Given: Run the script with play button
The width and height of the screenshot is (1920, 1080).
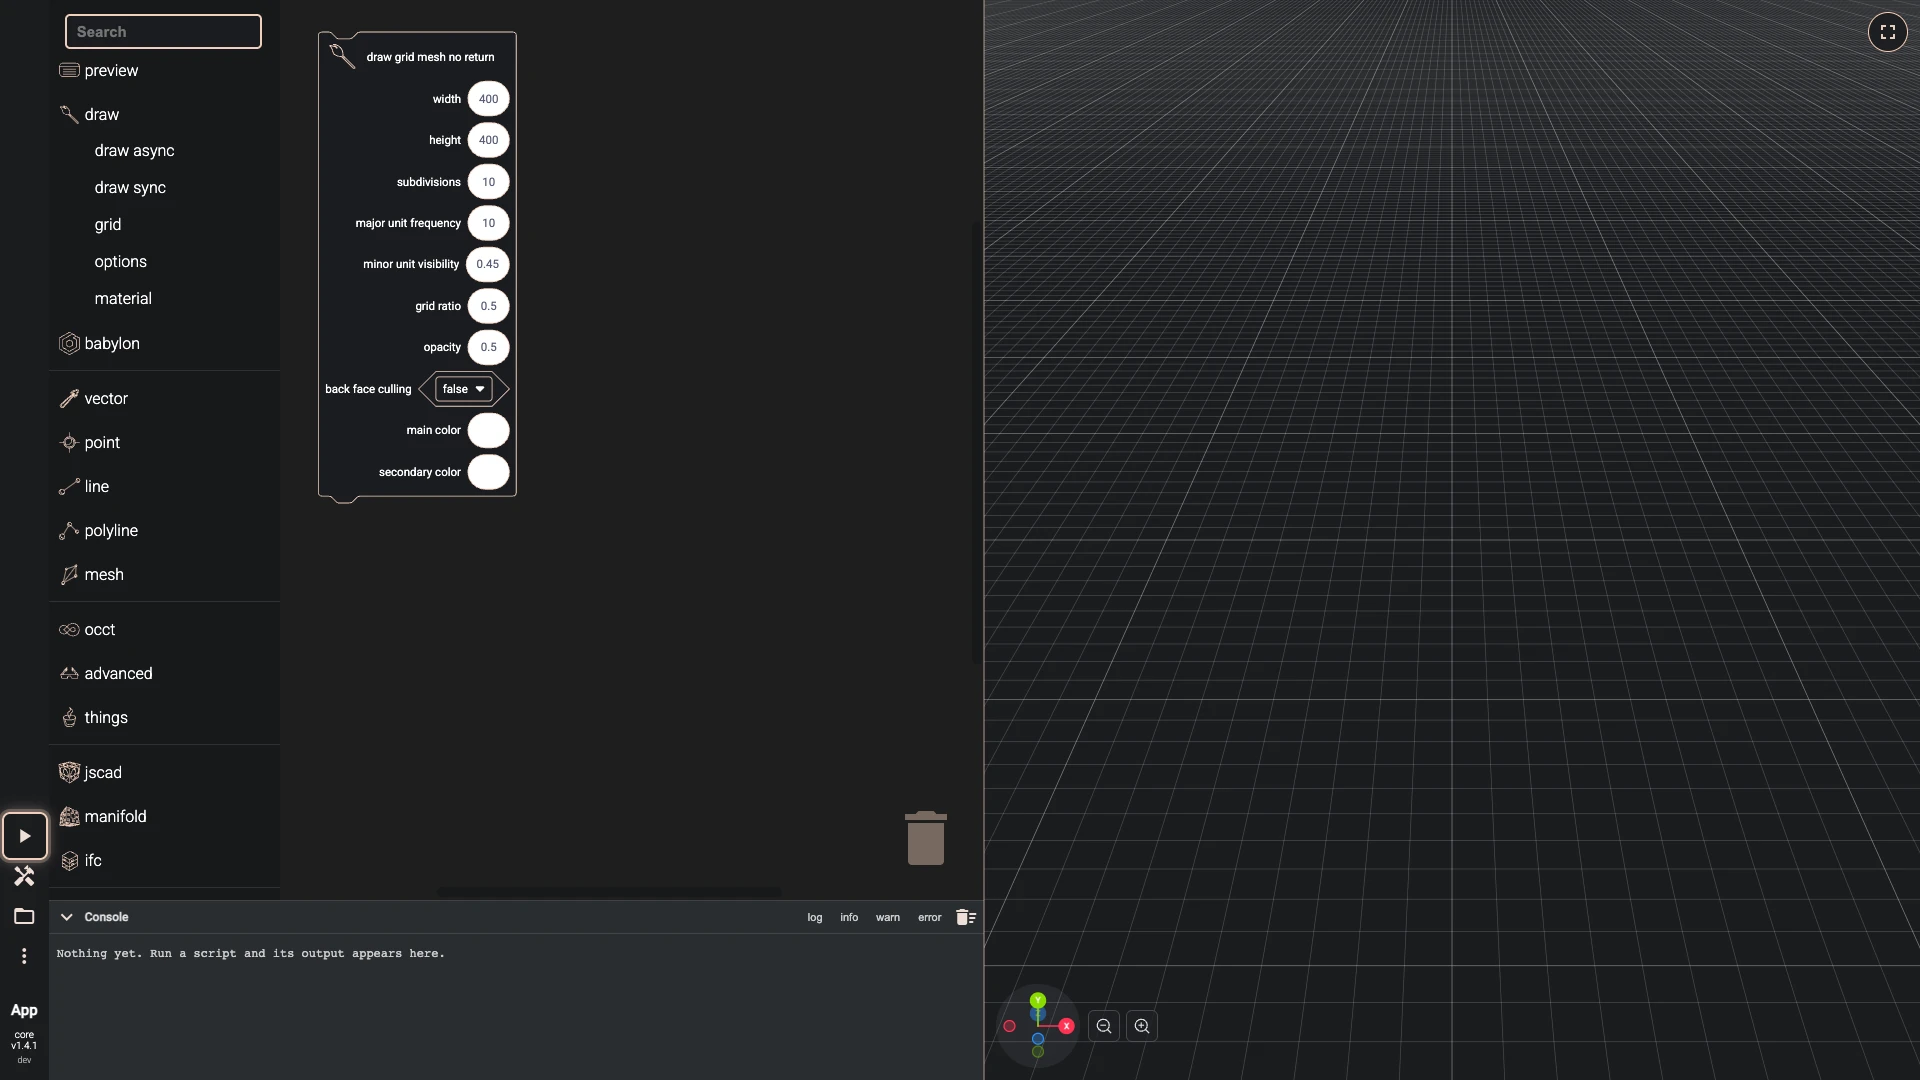Looking at the screenshot, I should click(25, 836).
